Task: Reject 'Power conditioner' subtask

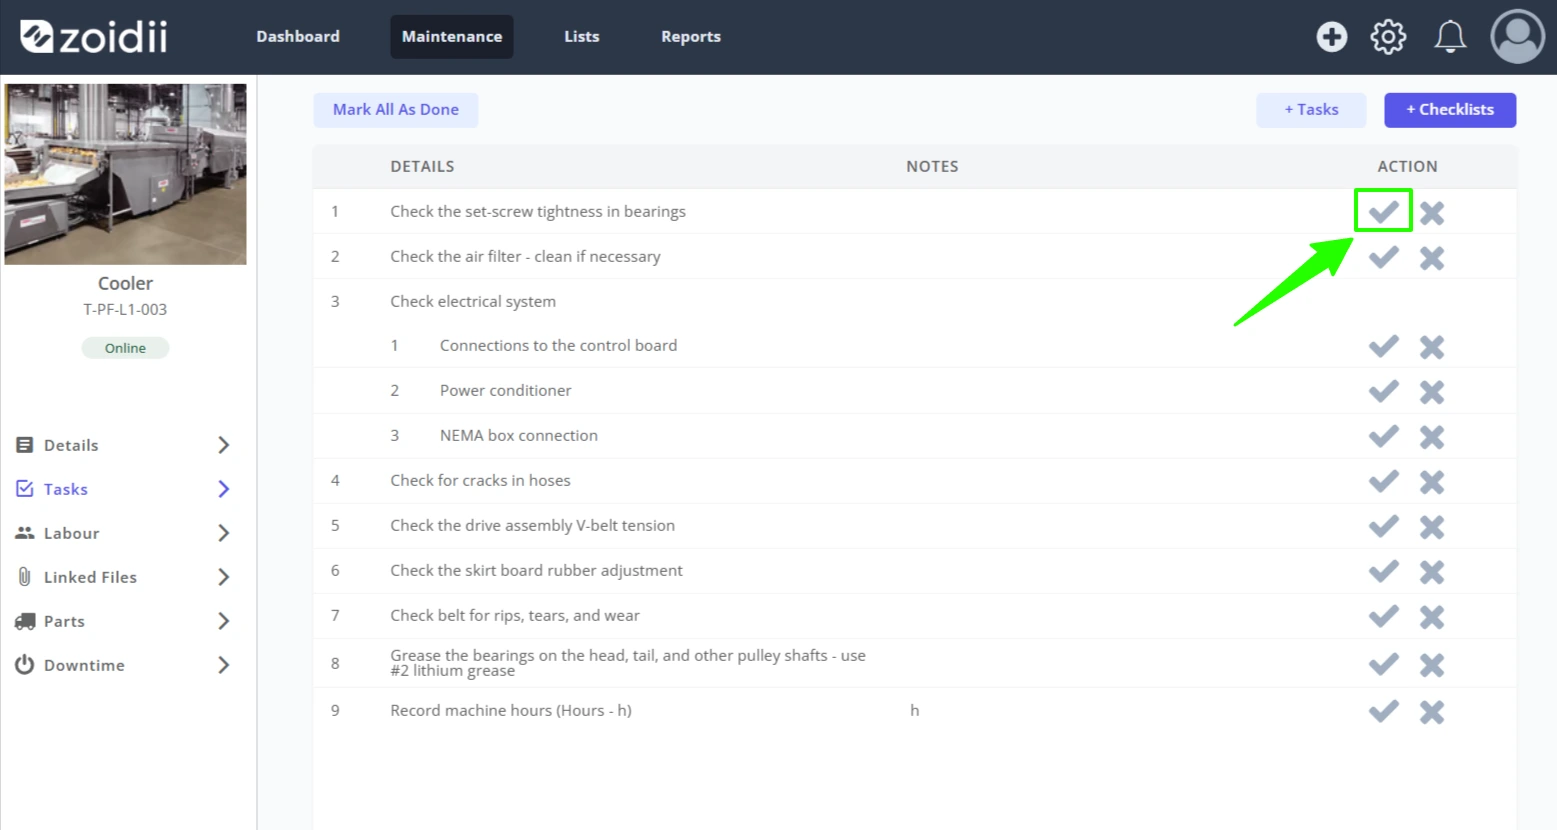Action: 1432,392
